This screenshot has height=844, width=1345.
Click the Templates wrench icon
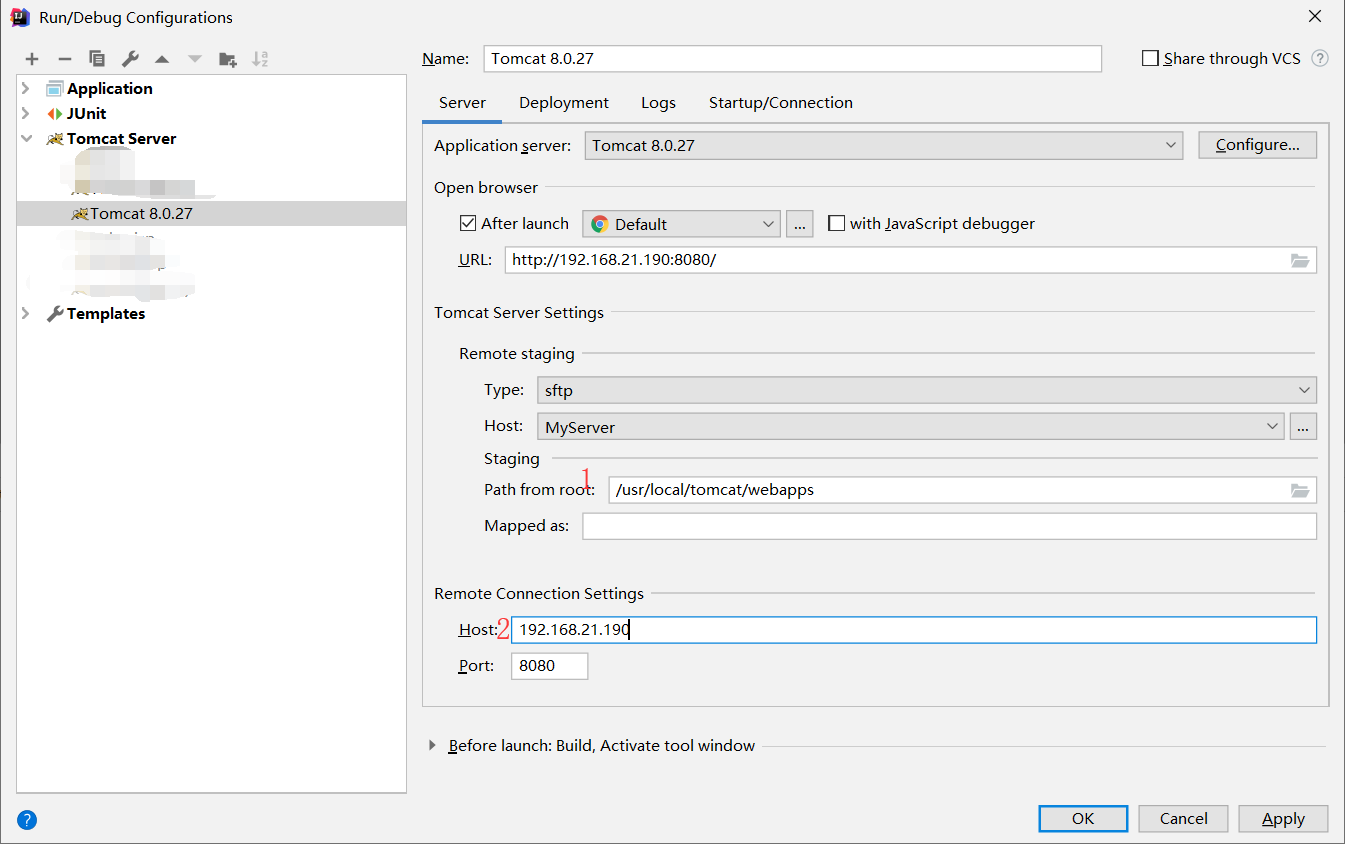click(55, 314)
